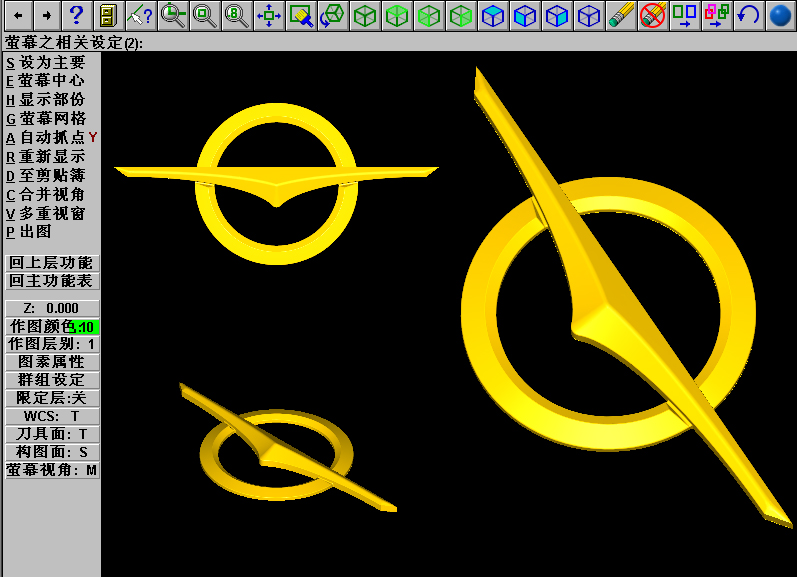
Task: Select the Analyze tool (cursor with question mark)
Action: point(141,15)
